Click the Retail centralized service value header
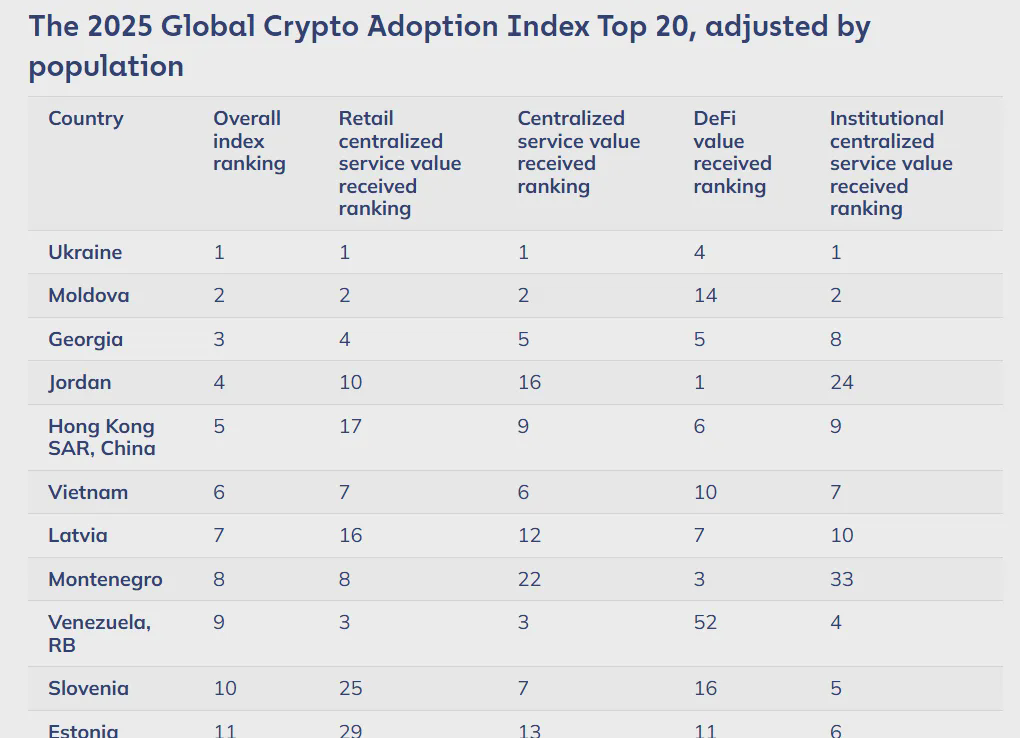Viewport: 1020px width, 738px height. click(399, 163)
